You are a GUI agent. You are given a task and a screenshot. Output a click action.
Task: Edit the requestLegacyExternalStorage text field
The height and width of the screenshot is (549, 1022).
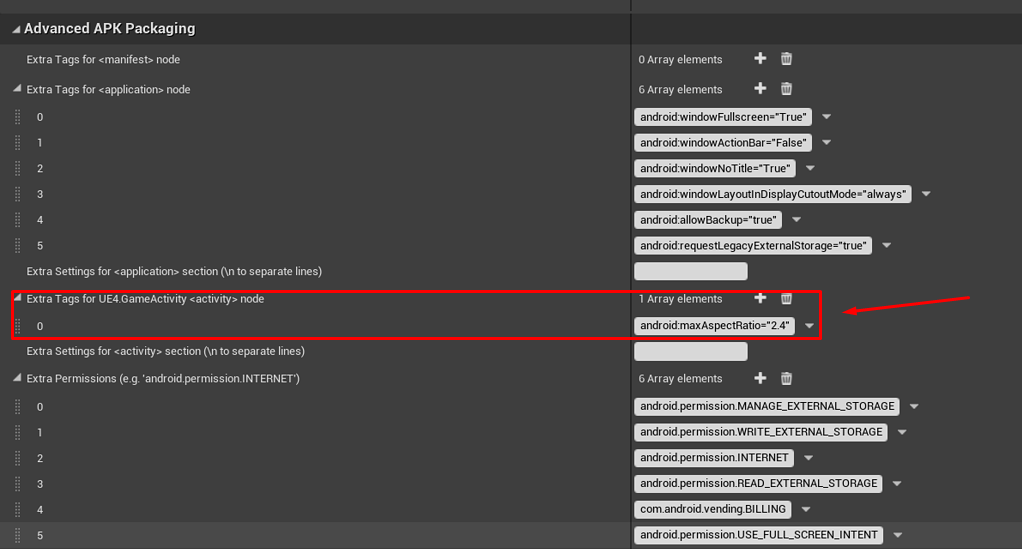(753, 245)
